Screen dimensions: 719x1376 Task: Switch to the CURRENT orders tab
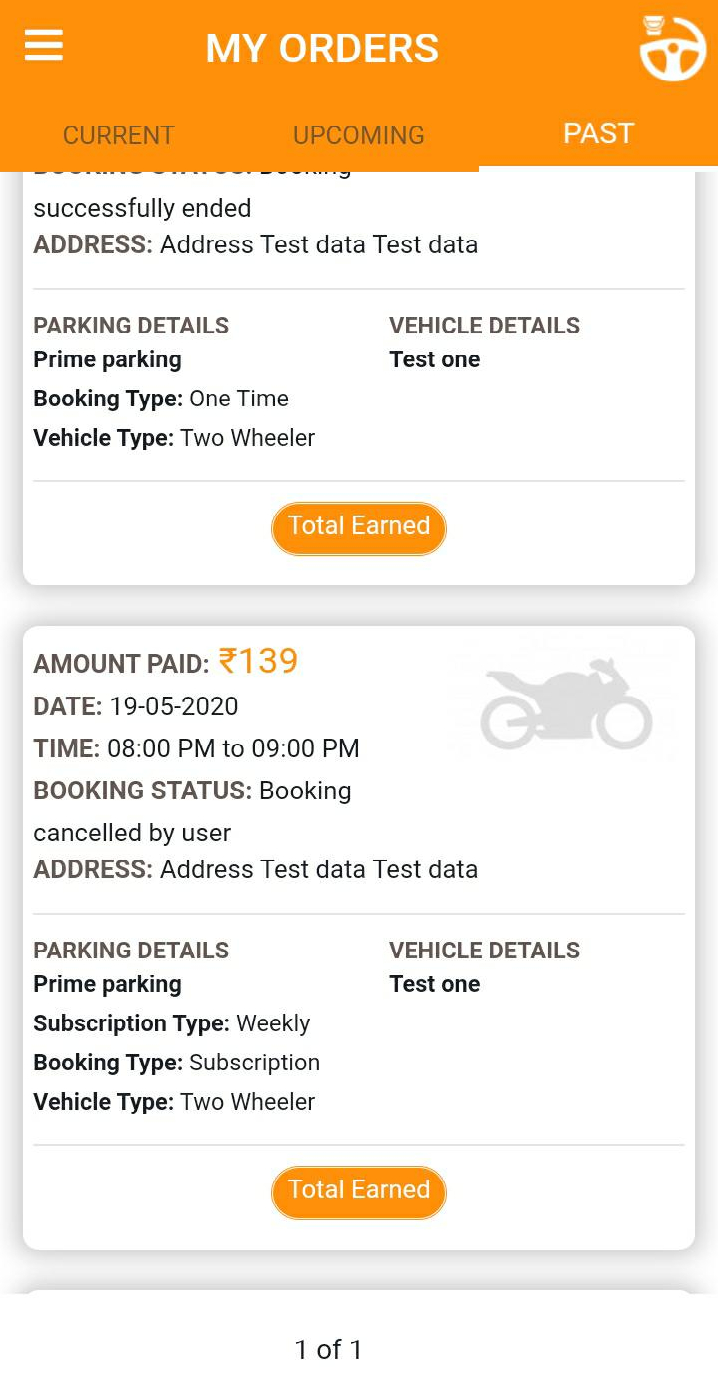coord(118,135)
